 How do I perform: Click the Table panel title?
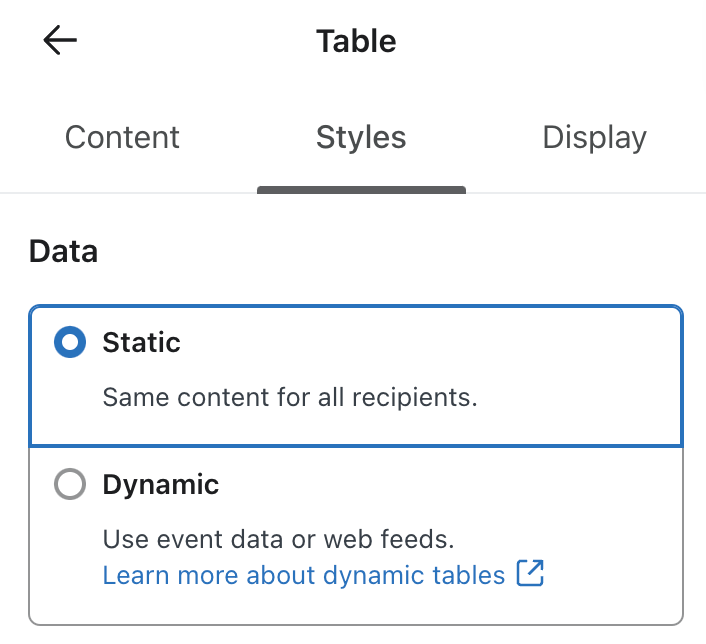356,41
